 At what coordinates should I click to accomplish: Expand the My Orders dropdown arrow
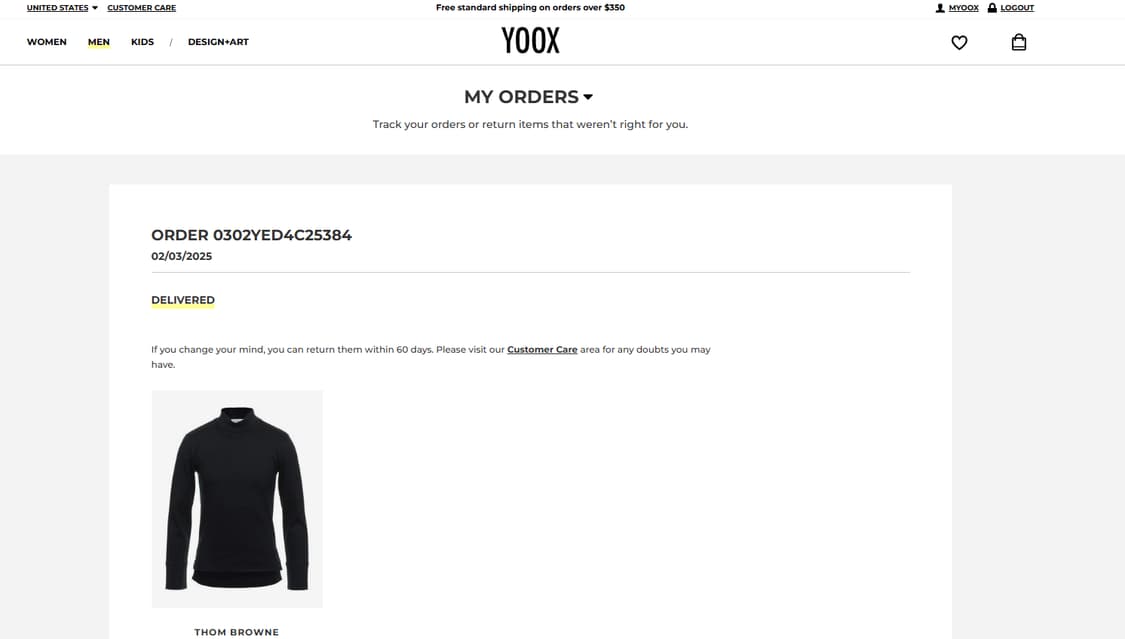588,97
